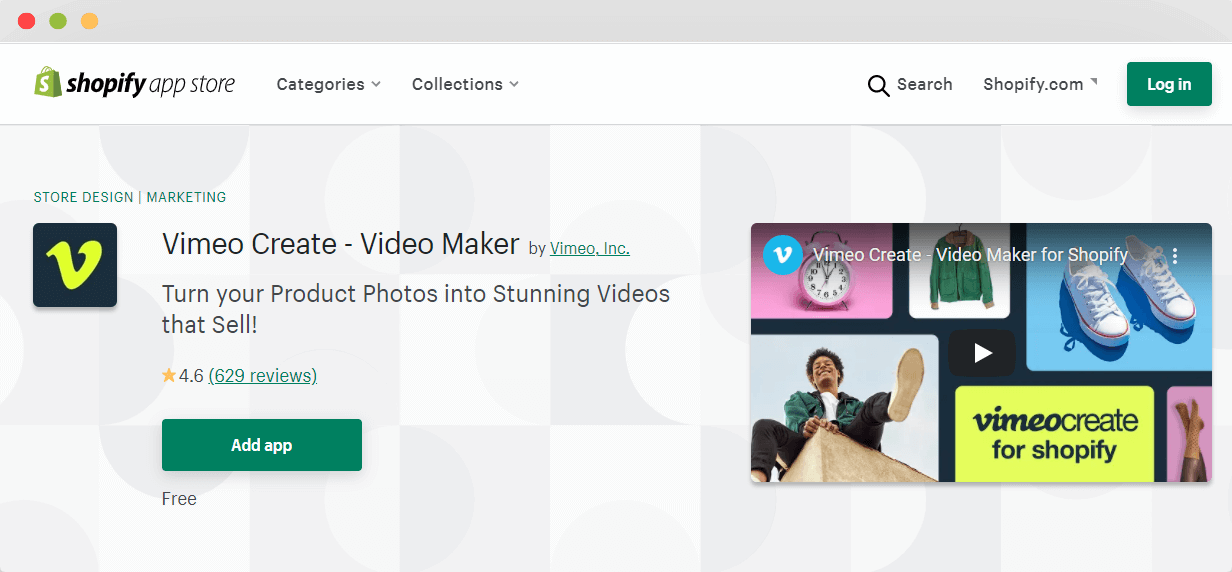
Task: Open the Categories dropdown menu
Action: 328,84
